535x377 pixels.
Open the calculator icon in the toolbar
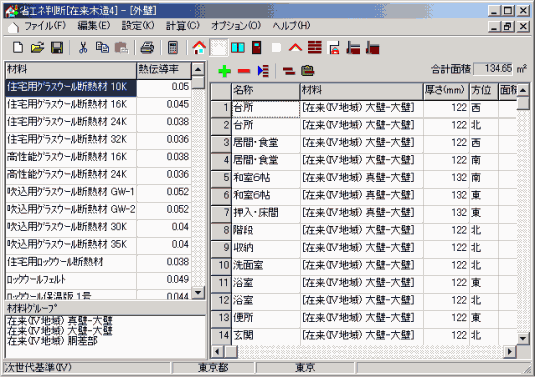coord(173,47)
